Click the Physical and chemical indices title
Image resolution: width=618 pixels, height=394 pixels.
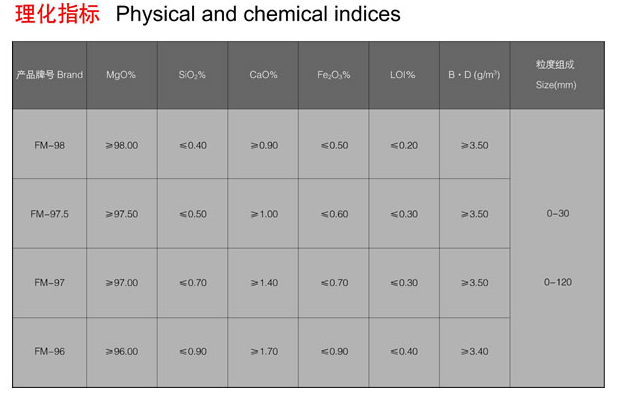click(258, 14)
